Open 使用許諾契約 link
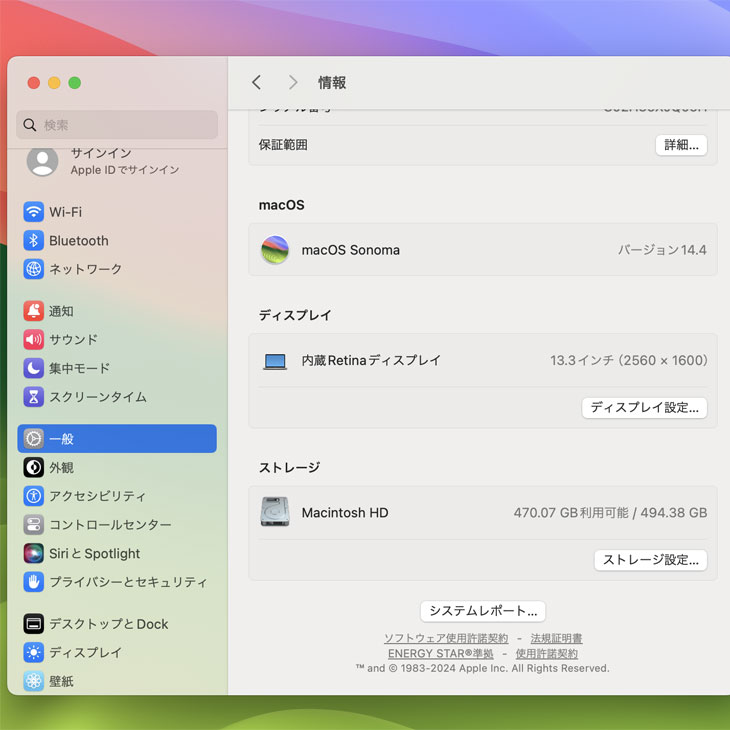The width and height of the screenshot is (730, 730). (x=547, y=654)
